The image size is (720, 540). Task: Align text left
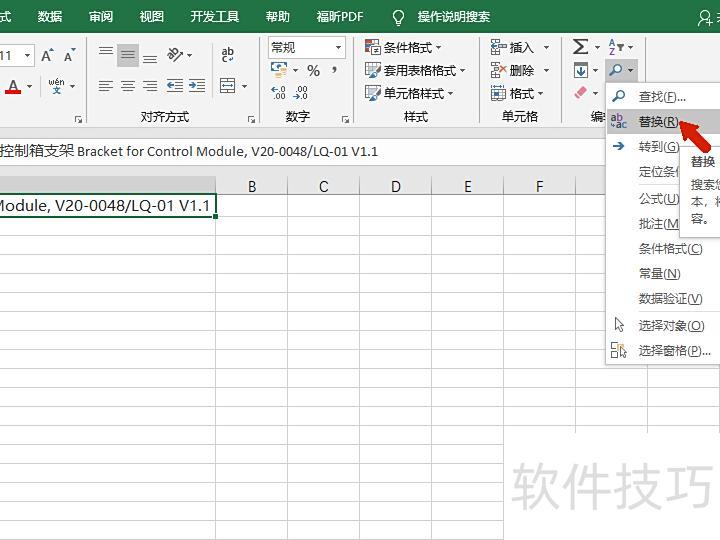pyautogui.click(x=106, y=86)
